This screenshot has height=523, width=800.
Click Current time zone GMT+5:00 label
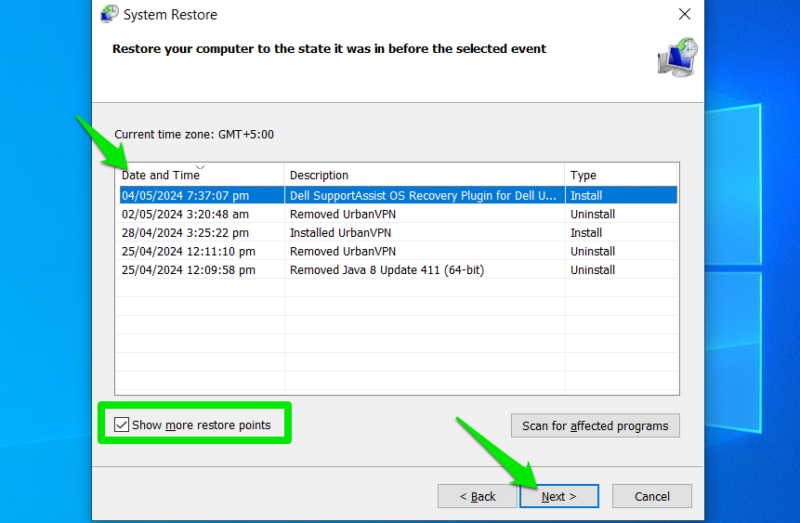pos(194,134)
